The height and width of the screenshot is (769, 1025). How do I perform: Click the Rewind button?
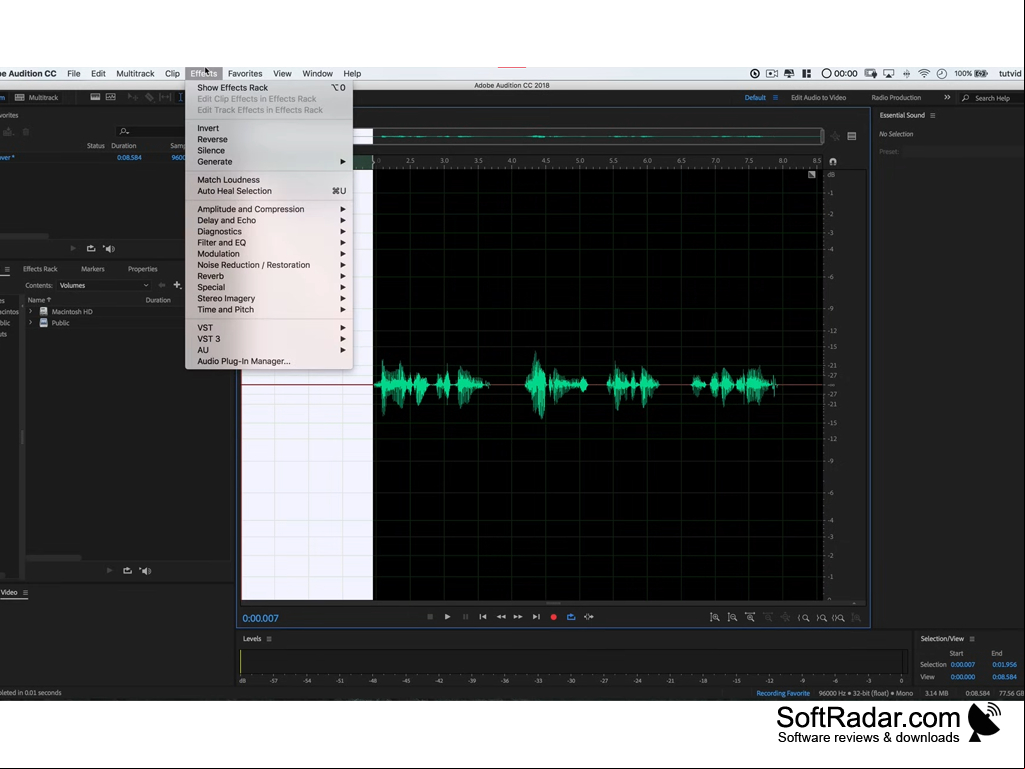pyautogui.click(x=501, y=617)
